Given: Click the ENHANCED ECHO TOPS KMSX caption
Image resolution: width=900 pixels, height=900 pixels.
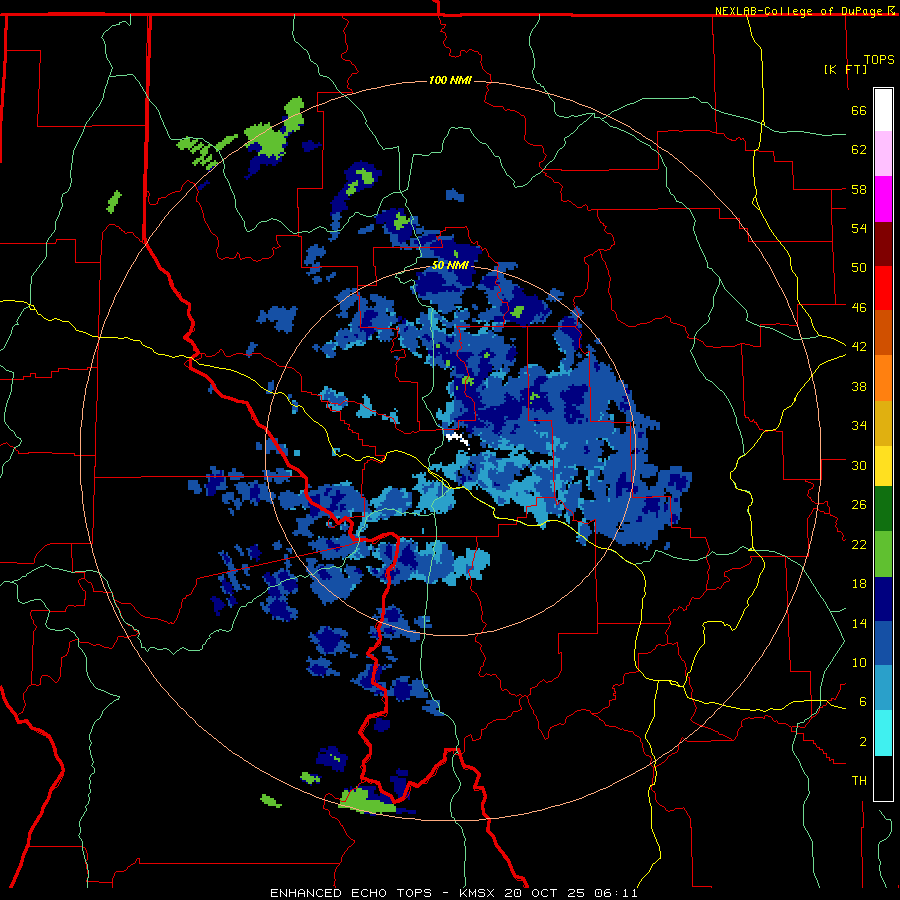Looking at the screenshot, I should point(453,893).
